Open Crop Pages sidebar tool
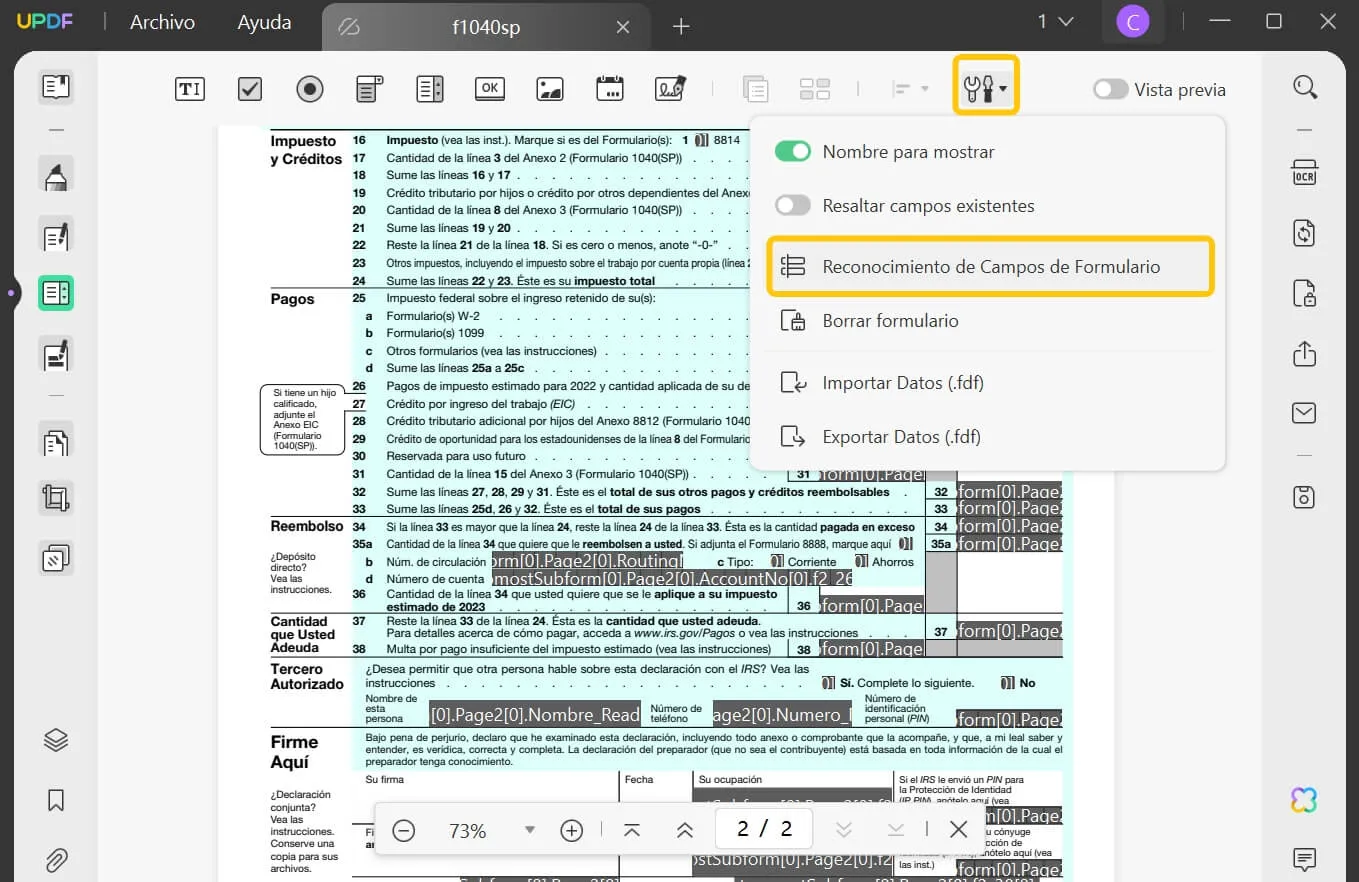This screenshot has height=882, width=1359. 56,498
